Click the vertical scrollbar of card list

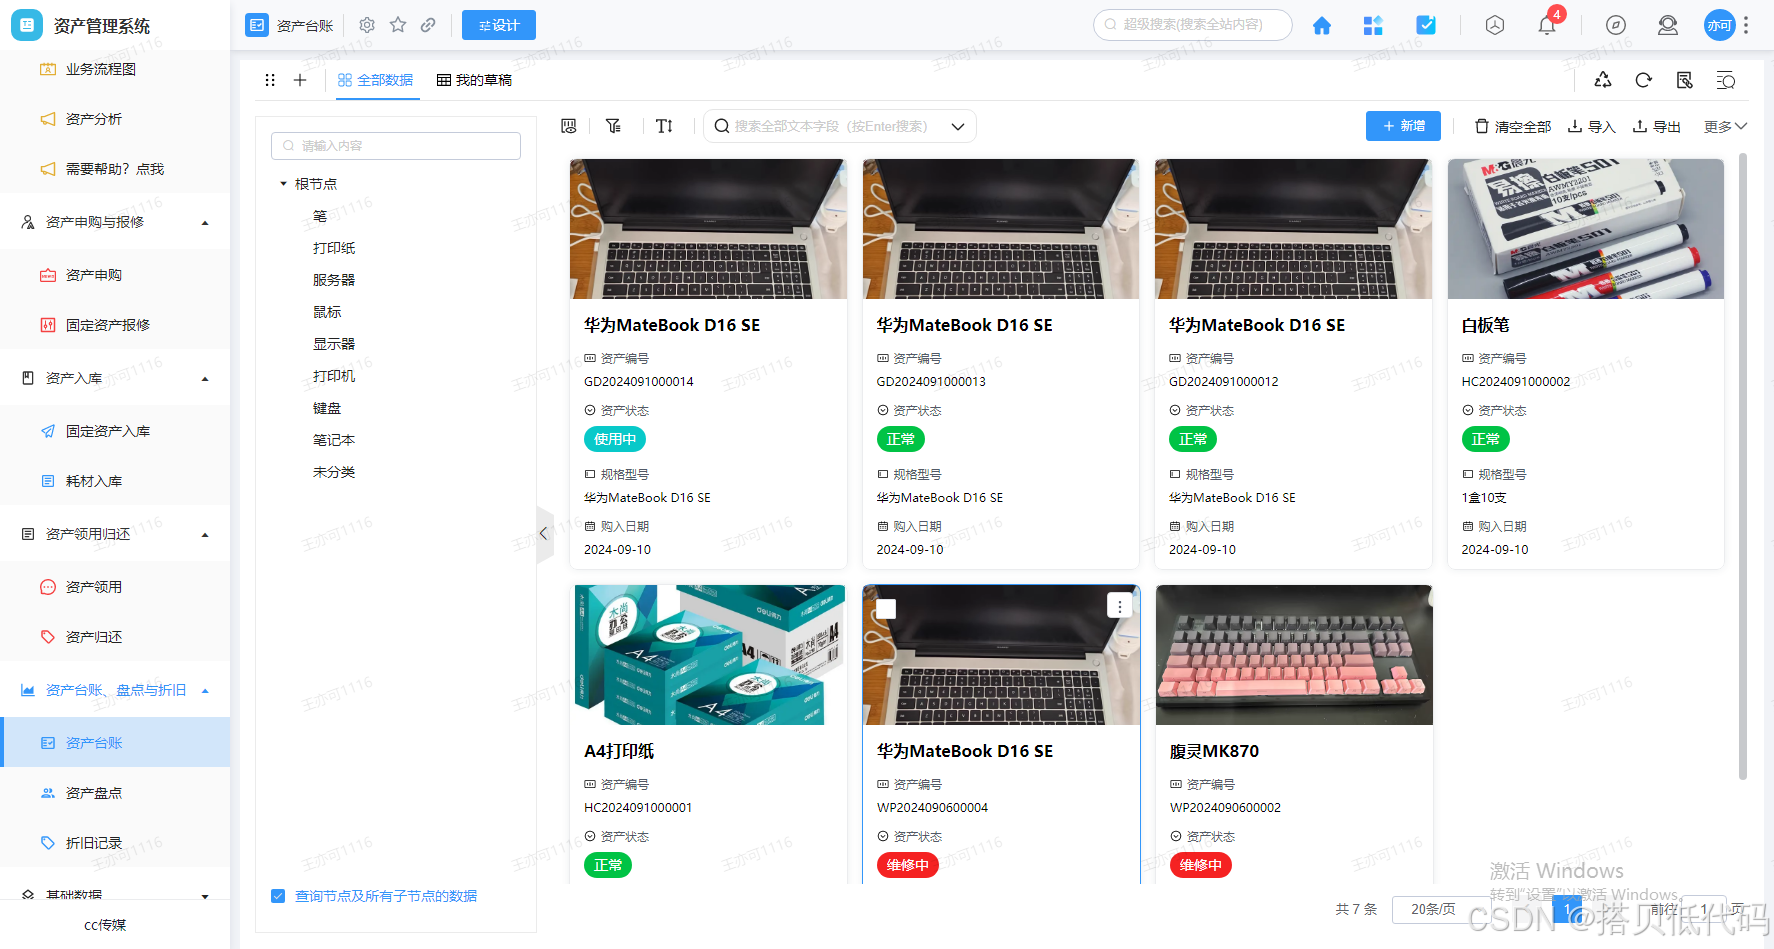(1743, 466)
